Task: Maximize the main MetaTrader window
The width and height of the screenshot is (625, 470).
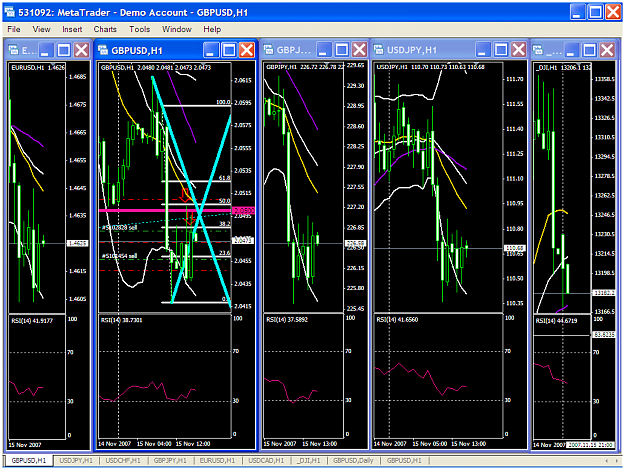Action: pyautogui.click(x=596, y=12)
